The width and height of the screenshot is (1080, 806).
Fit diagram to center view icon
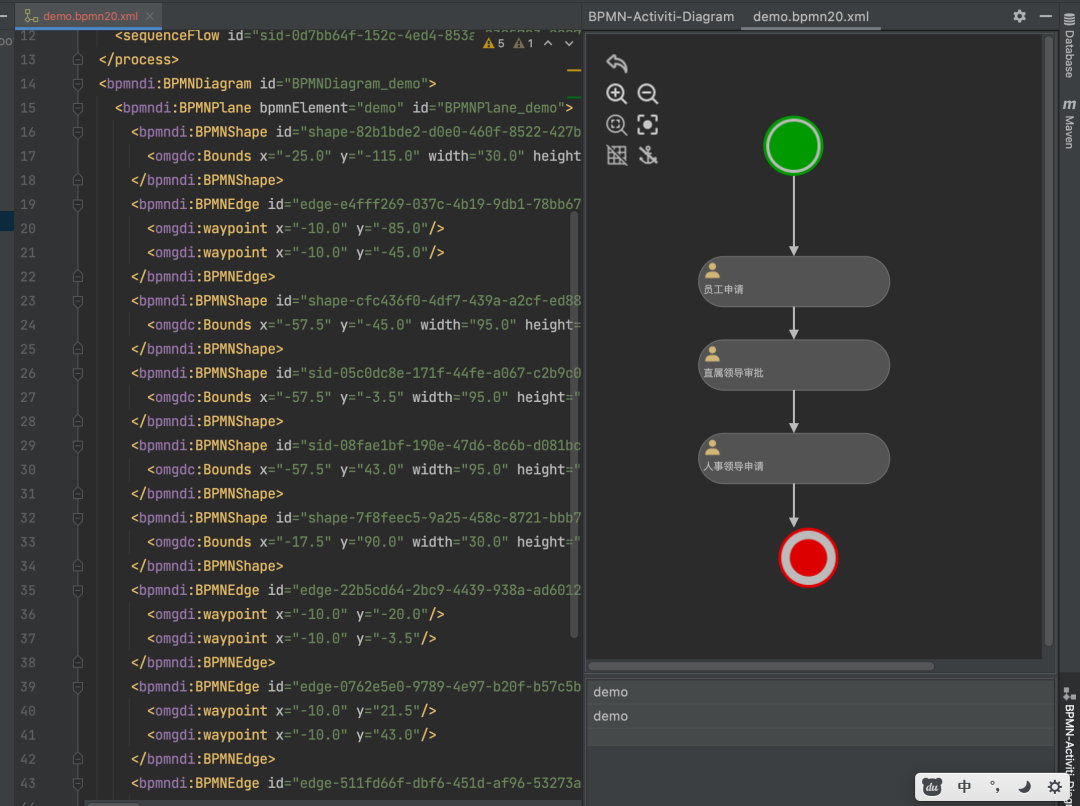tap(647, 125)
